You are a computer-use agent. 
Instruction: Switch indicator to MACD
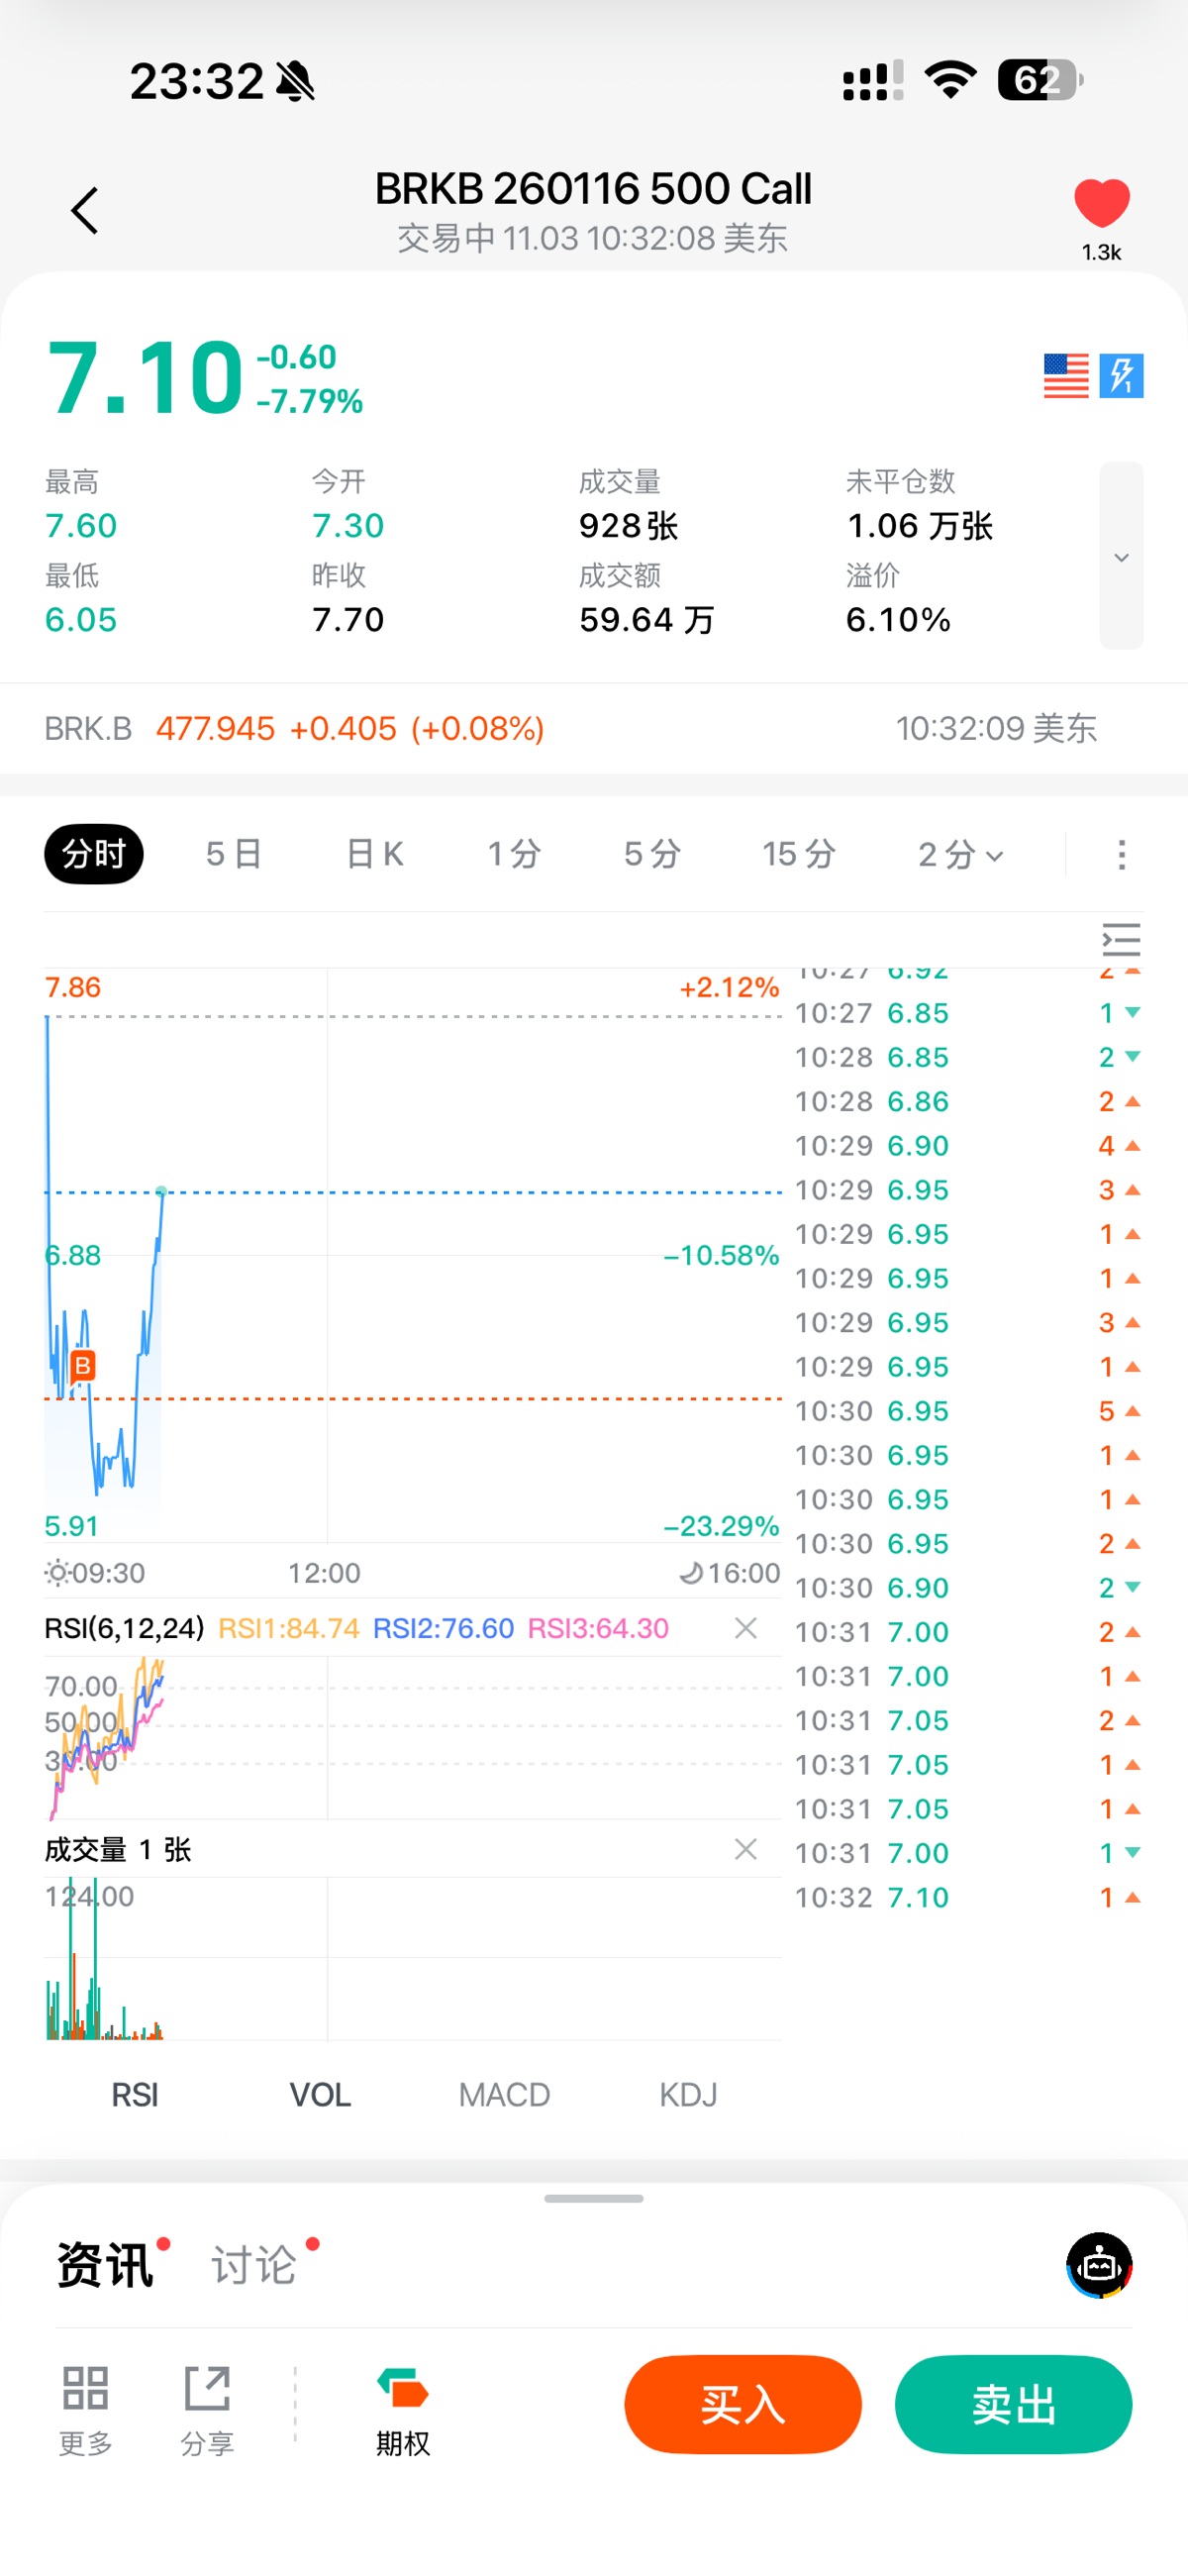(504, 2095)
